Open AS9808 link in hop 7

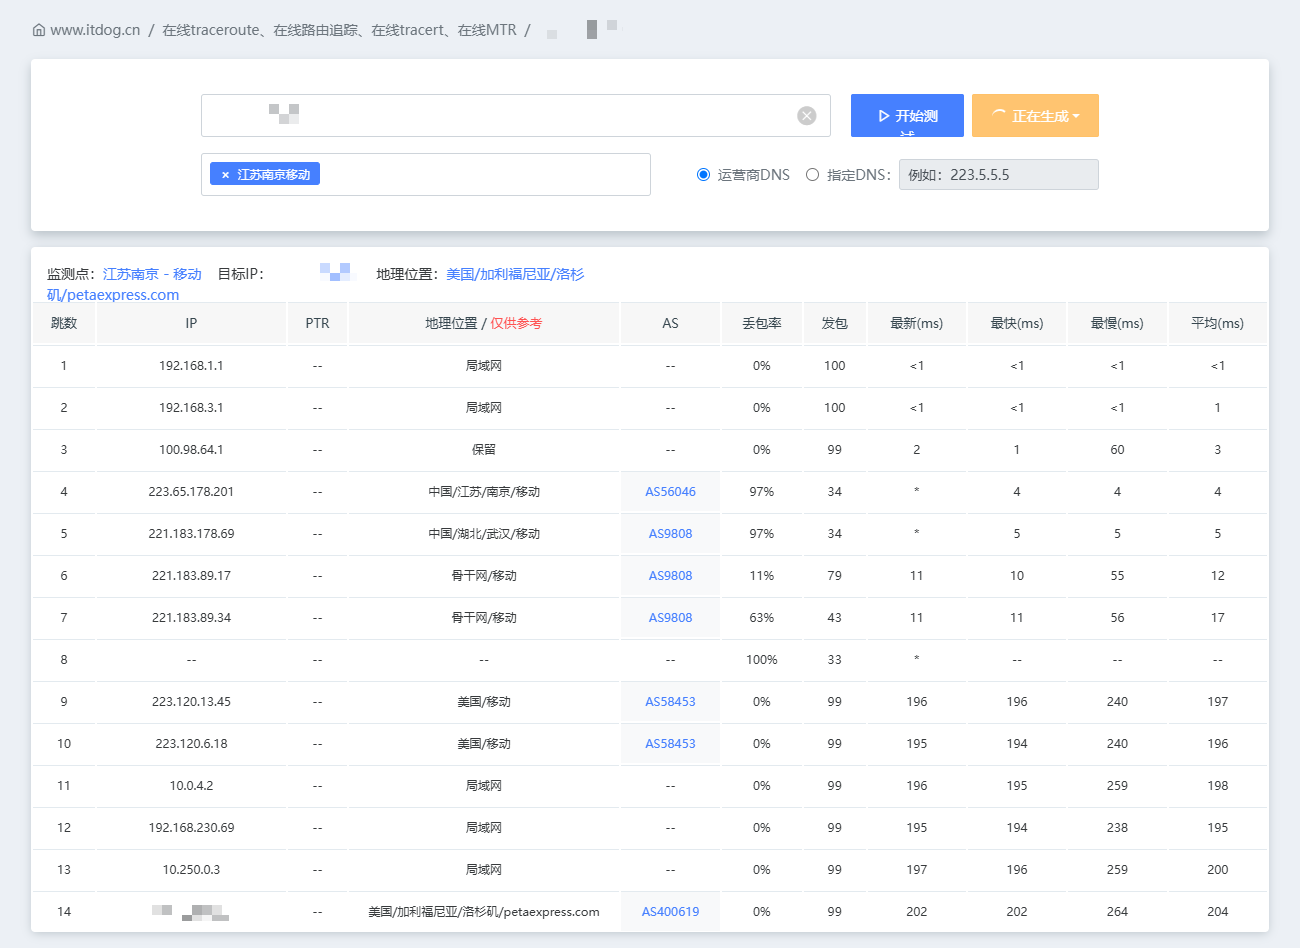click(670, 618)
